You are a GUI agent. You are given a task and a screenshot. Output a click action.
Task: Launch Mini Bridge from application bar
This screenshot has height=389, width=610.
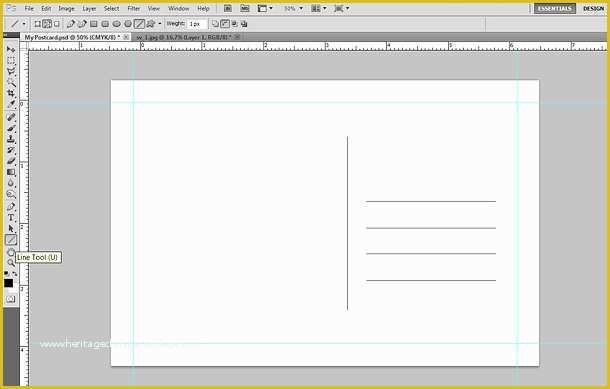245,8
